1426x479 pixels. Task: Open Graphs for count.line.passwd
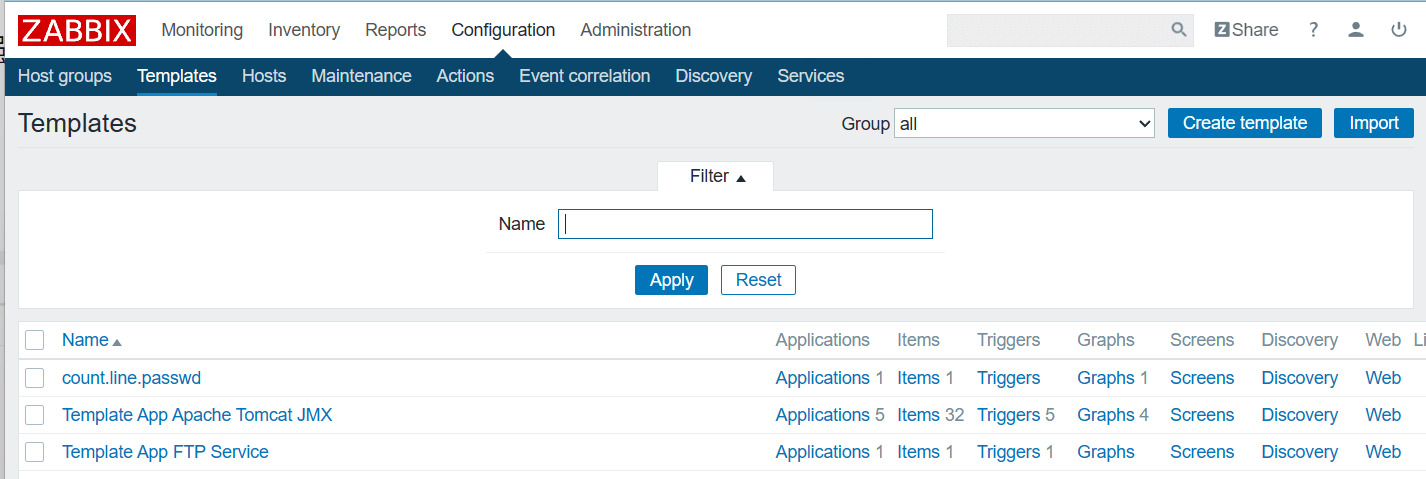pos(1106,378)
